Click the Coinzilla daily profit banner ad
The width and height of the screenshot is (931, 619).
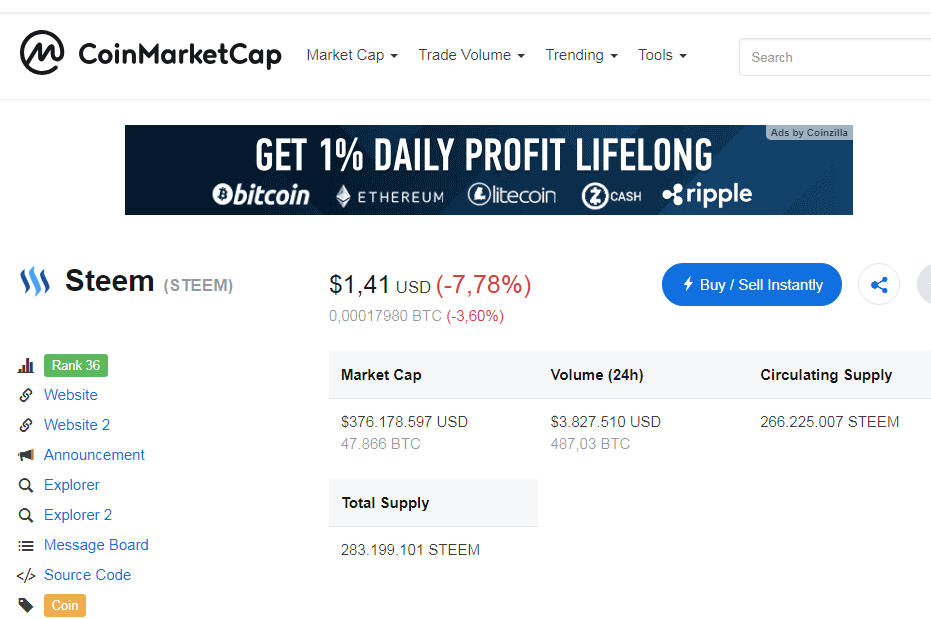tap(488, 170)
